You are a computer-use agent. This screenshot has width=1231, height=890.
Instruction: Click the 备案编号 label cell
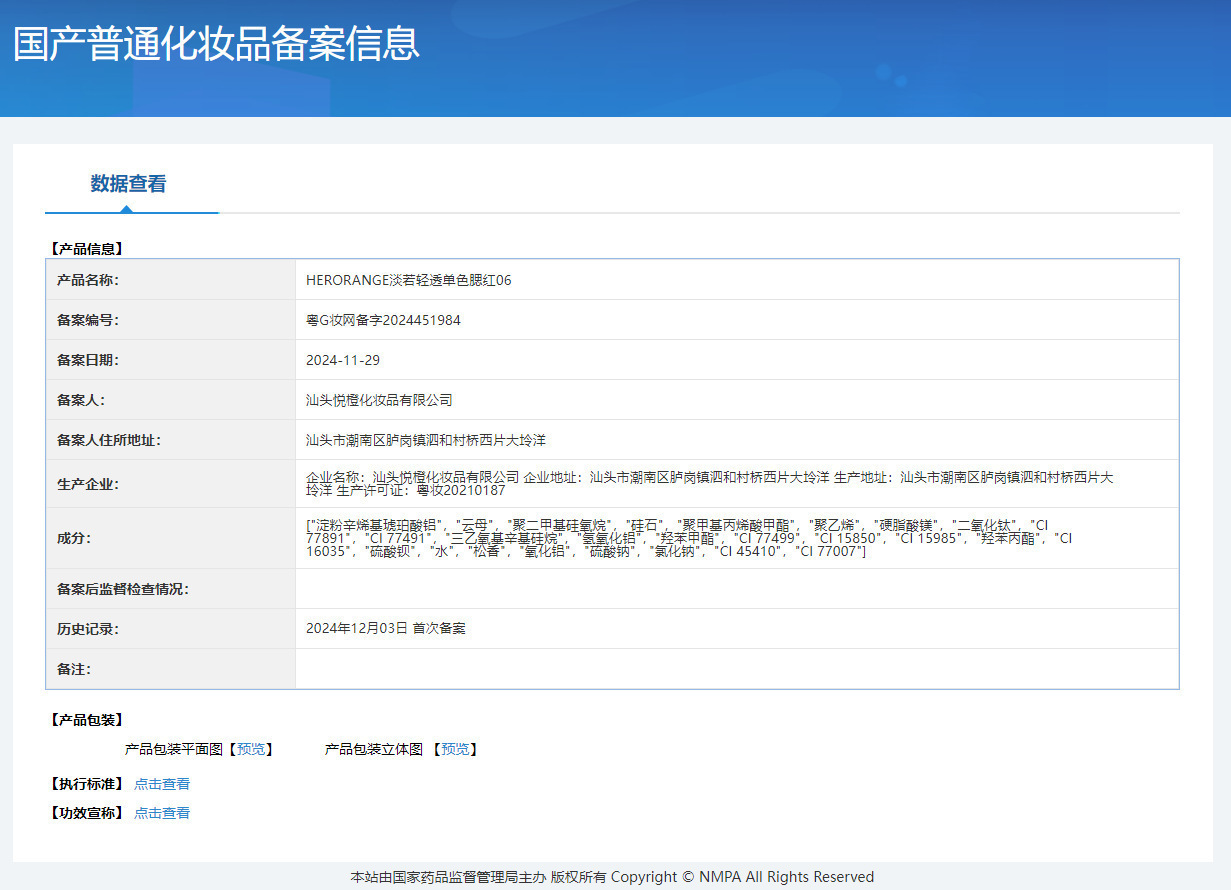171,320
